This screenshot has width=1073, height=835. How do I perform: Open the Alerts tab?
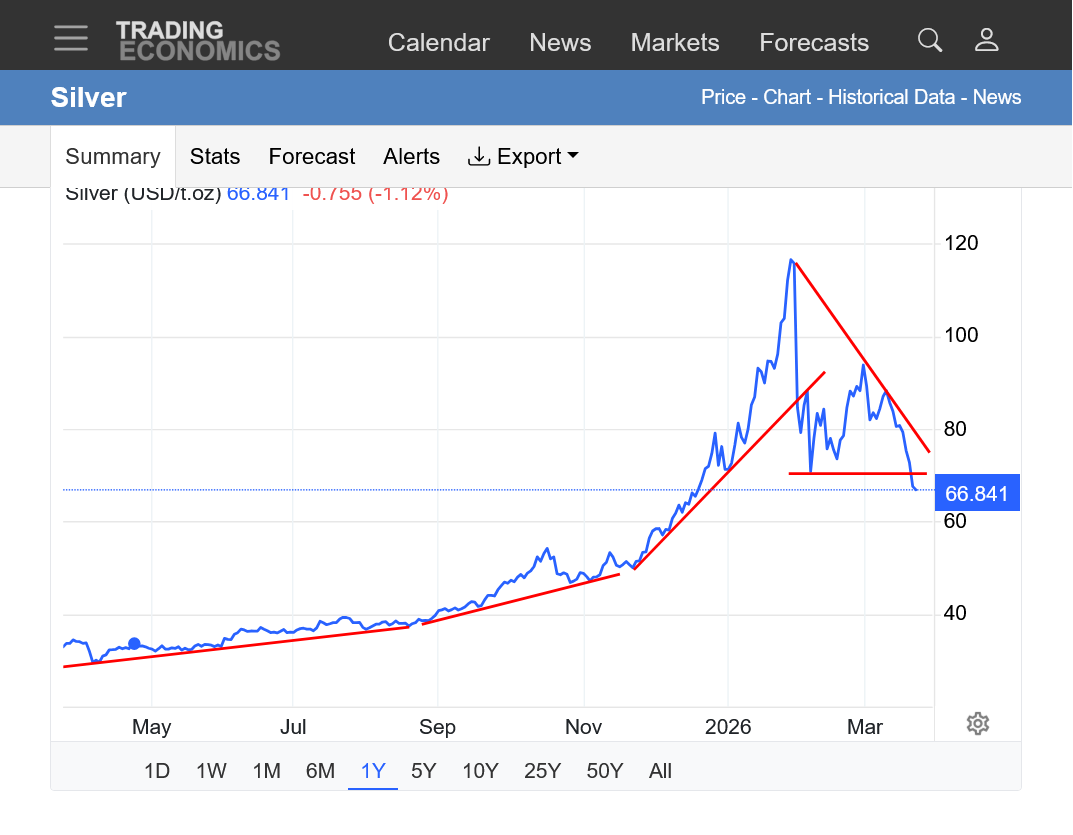[x=411, y=157]
